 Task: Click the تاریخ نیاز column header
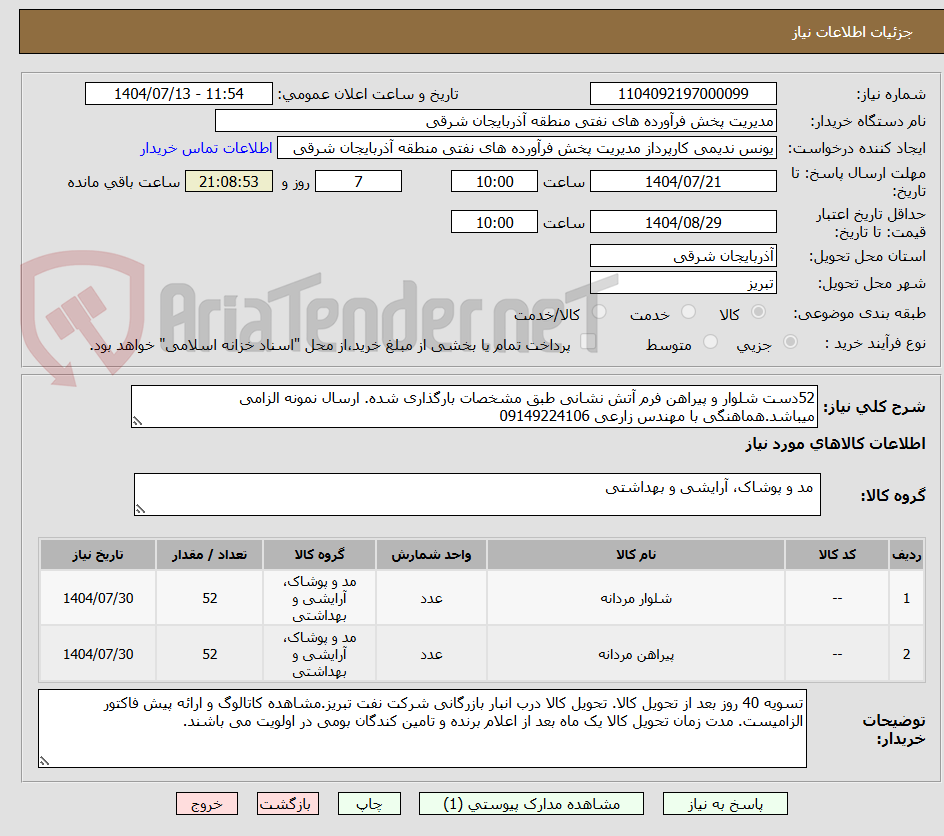(x=97, y=554)
